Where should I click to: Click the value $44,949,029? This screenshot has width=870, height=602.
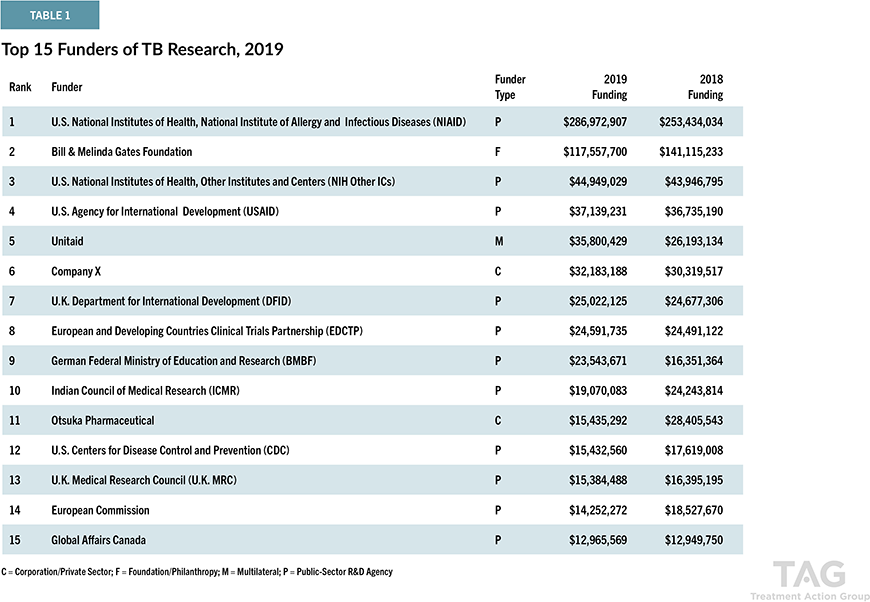pos(598,181)
